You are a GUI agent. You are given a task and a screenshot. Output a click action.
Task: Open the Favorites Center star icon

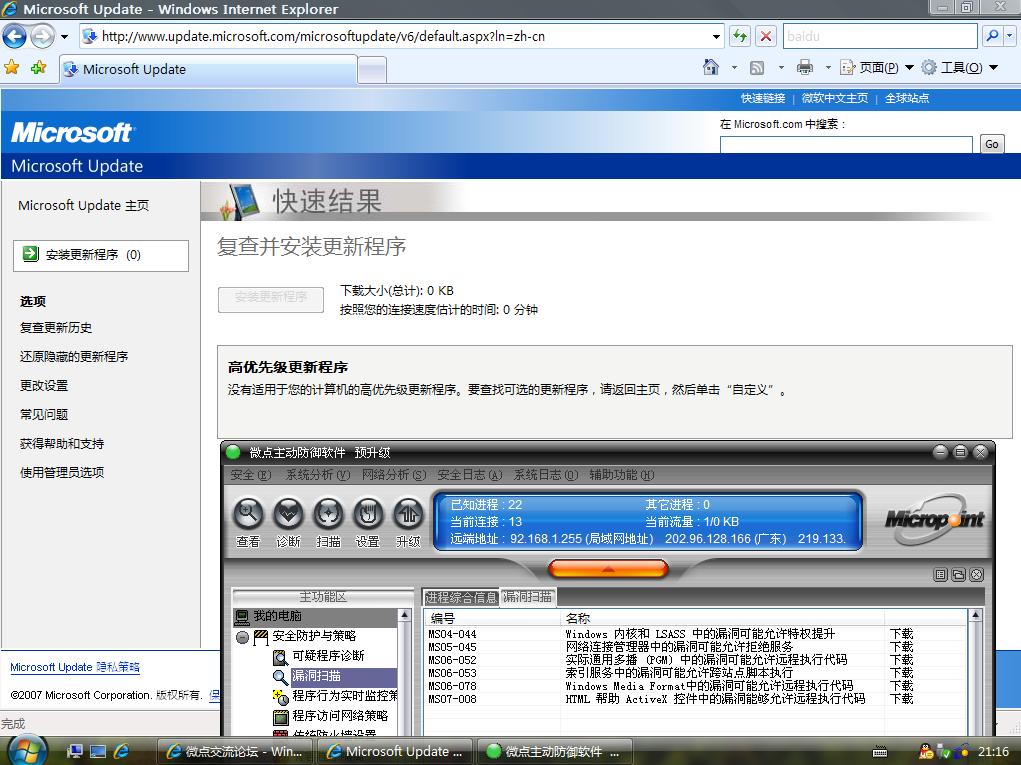click(x=12, y=67)
